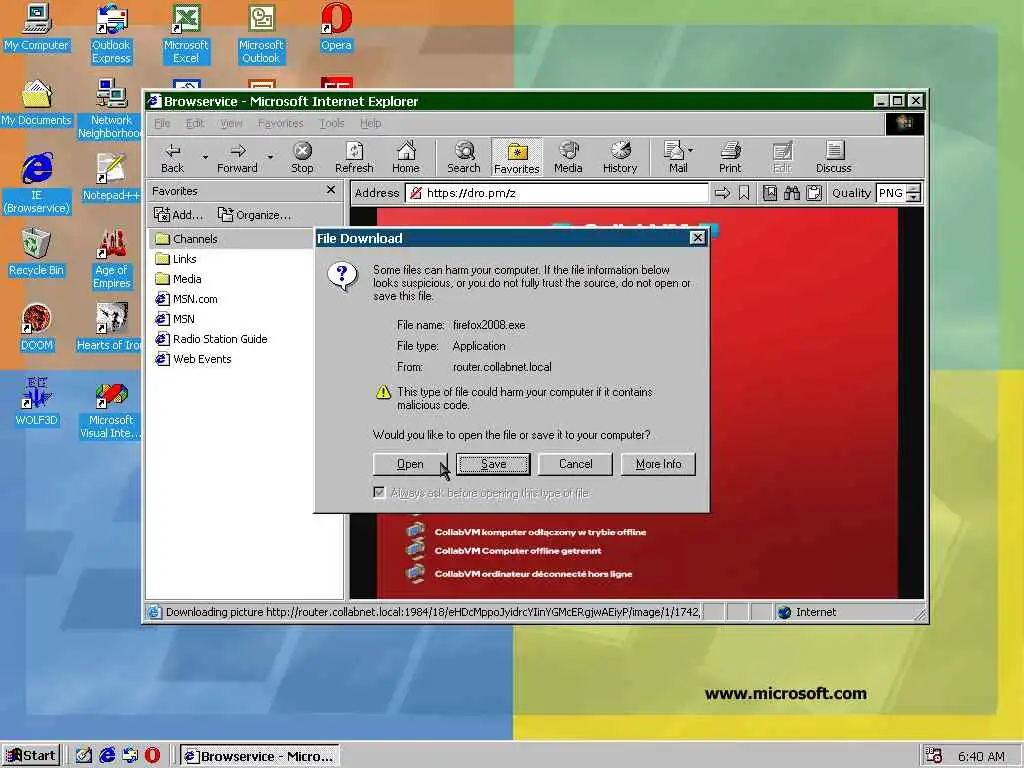The image size is (1024, 768).
Task: Click Add... in Favorites pane
Action: (x=178, y=215)
